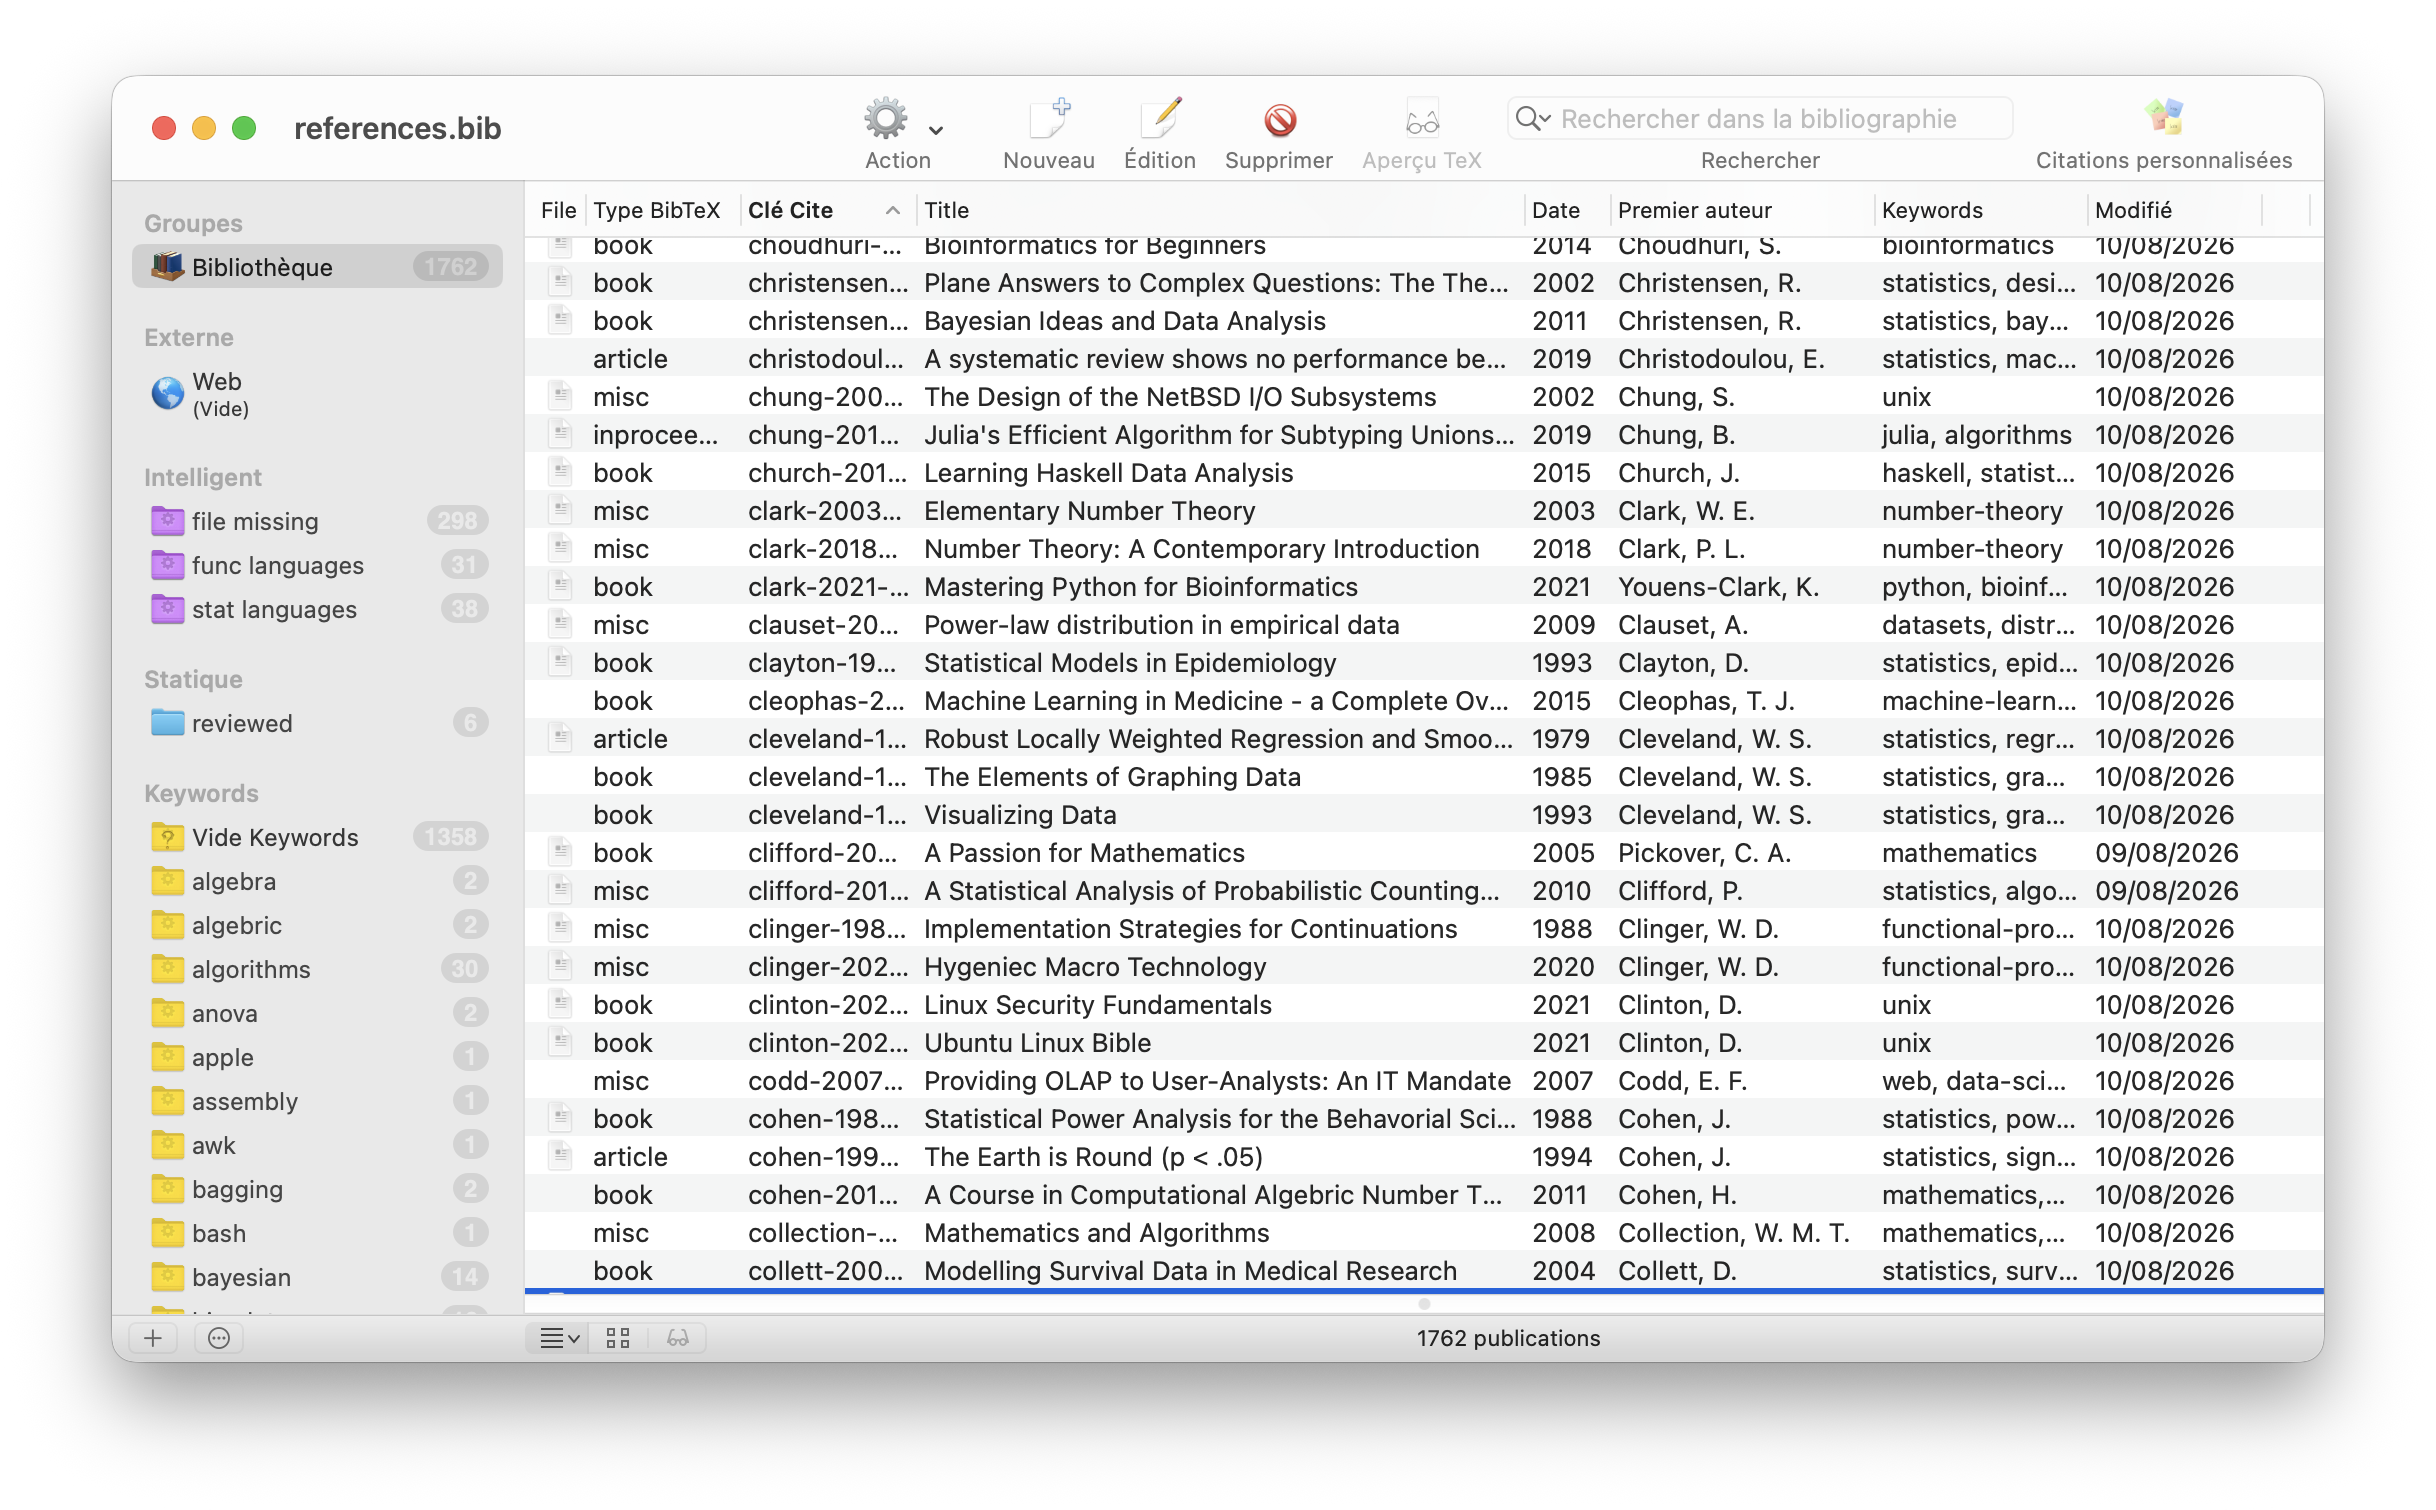Select the Web external group
This screenshot has width=2436, height=1510.
click(x=317, y=394)
